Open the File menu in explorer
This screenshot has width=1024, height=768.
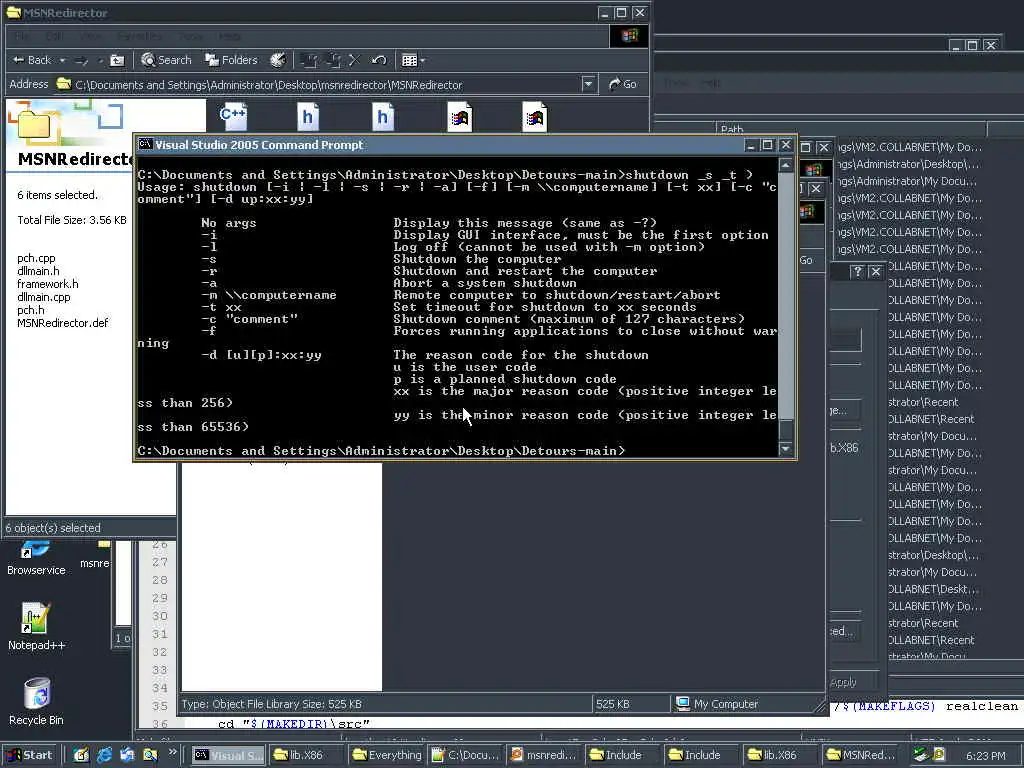[x=22, y=36]
